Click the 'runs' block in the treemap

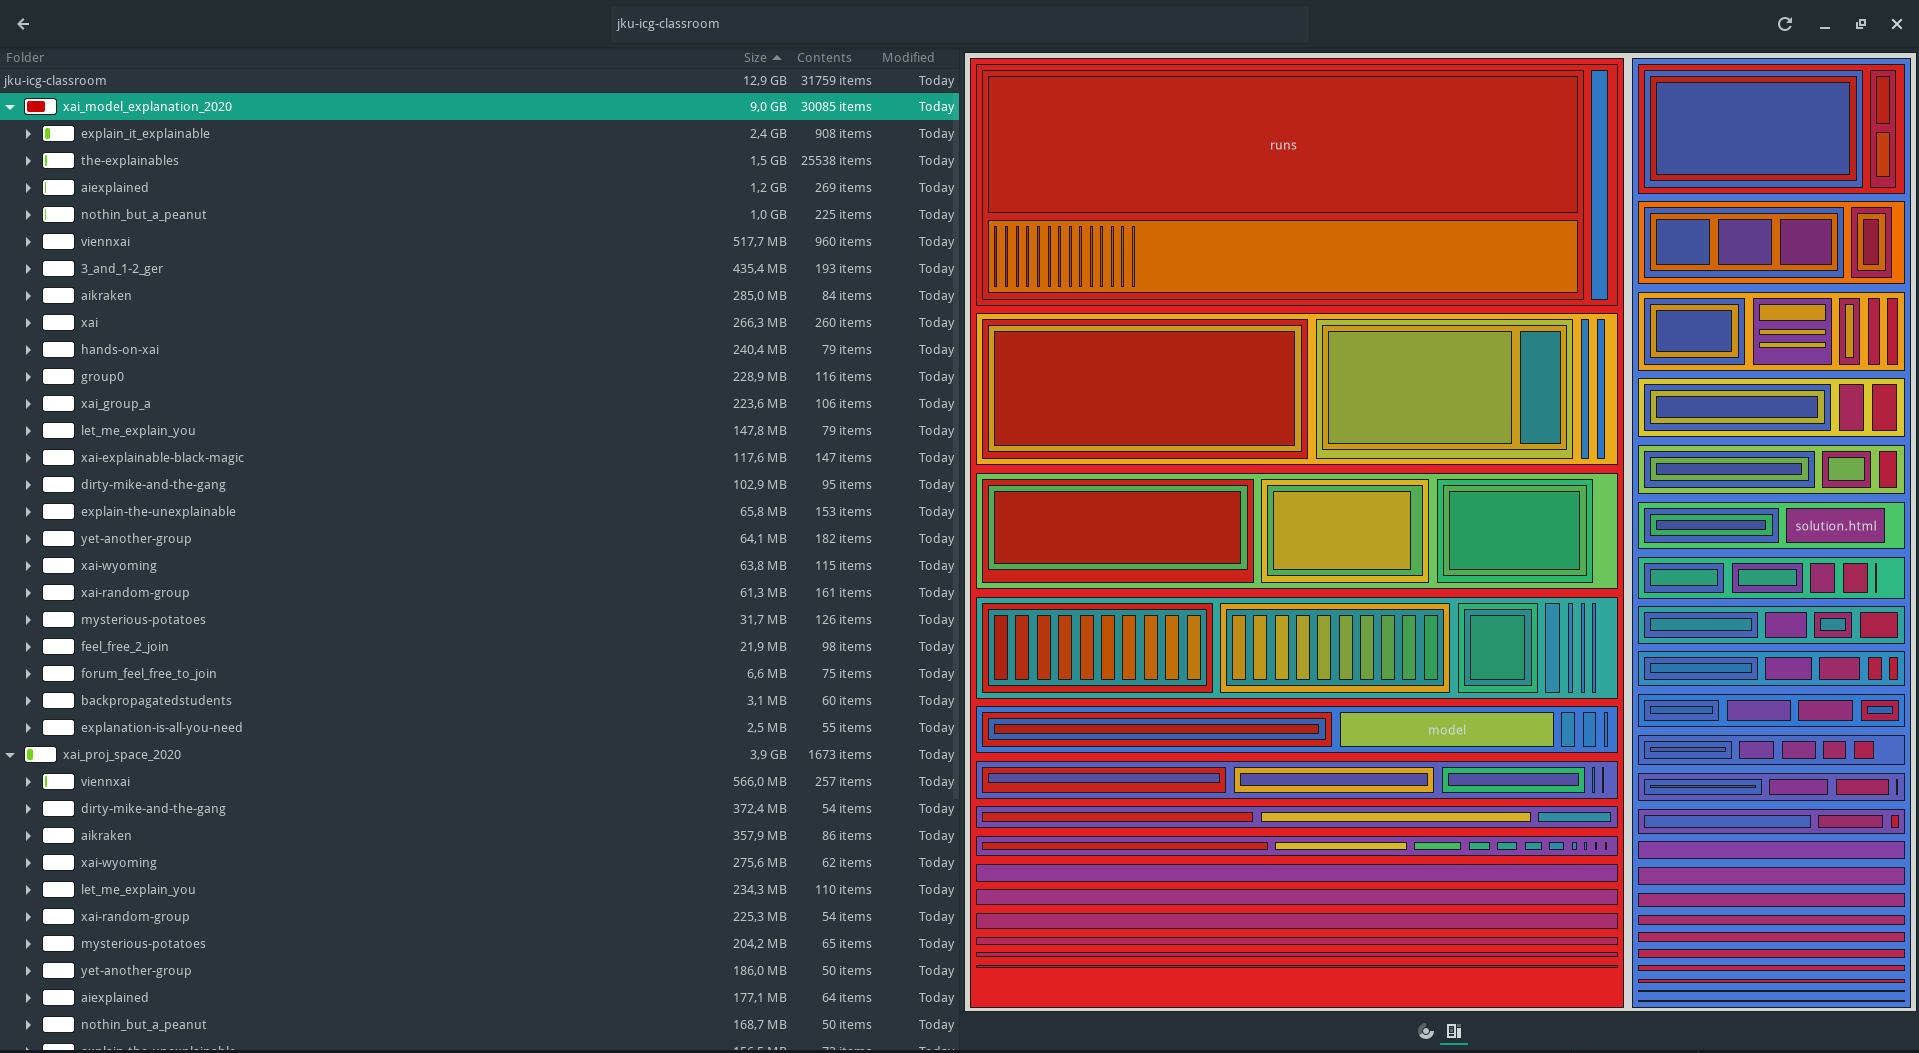coord(1282,145)
